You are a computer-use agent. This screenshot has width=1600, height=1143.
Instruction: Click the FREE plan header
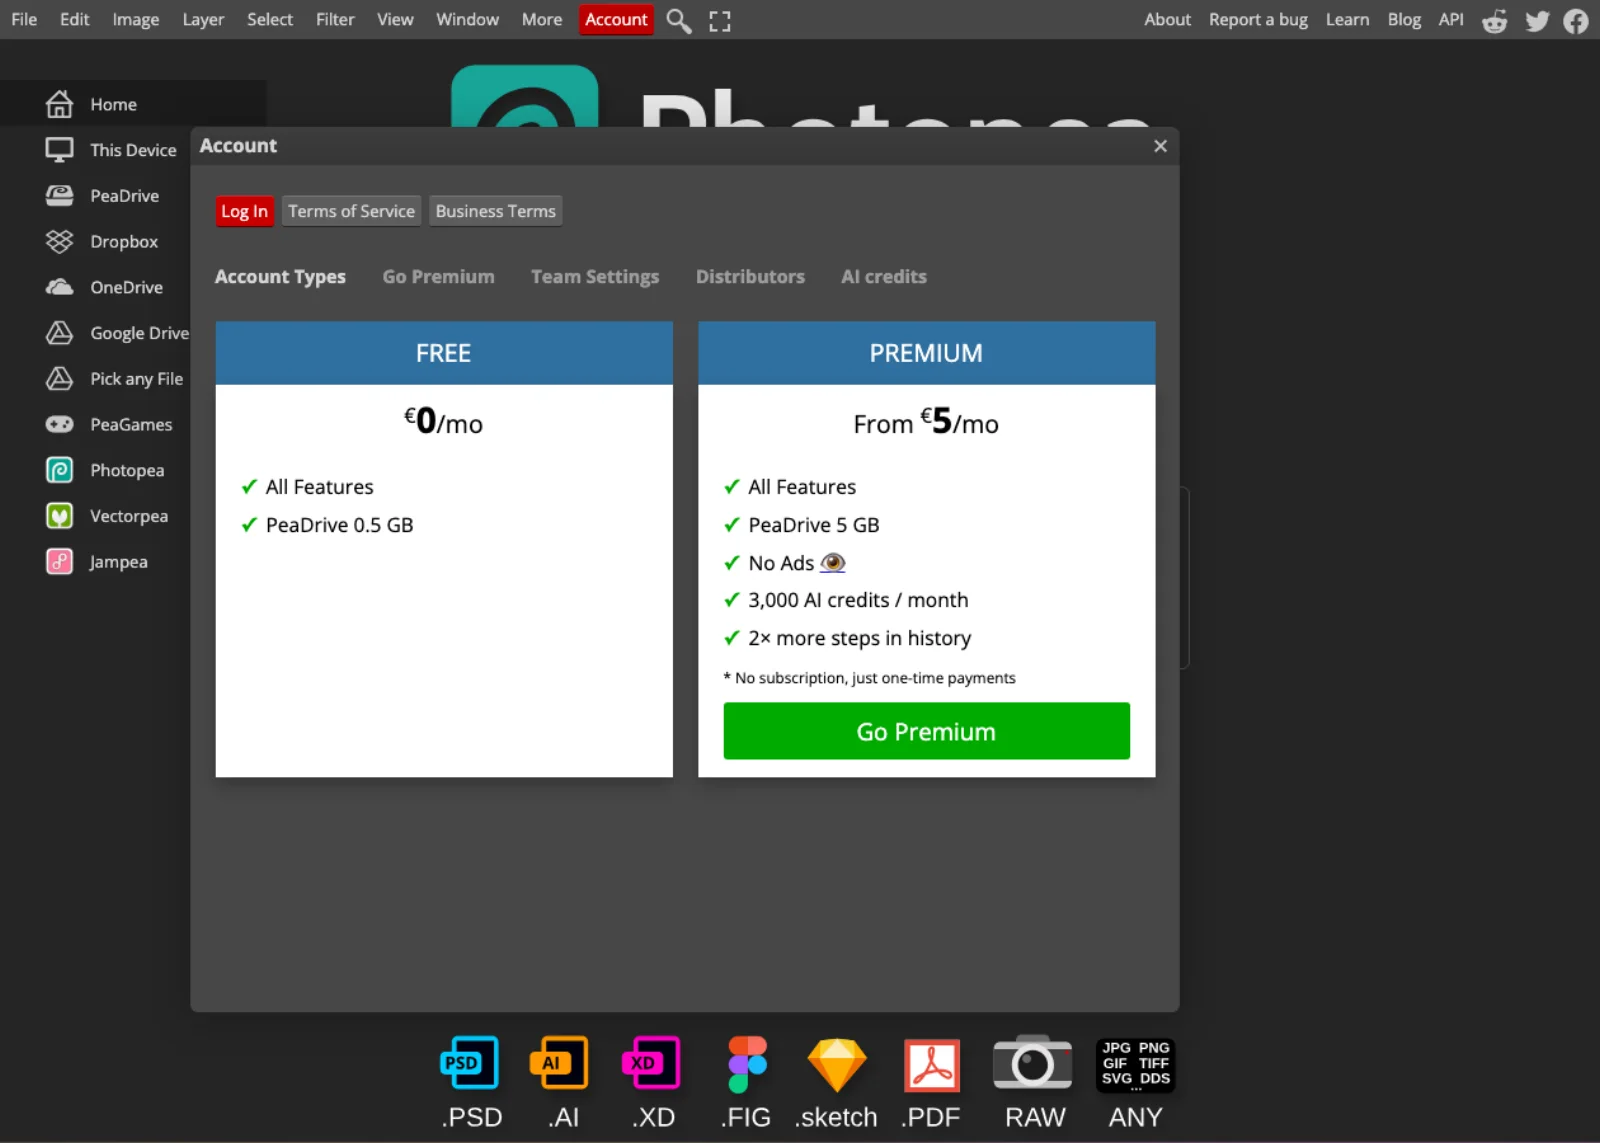coord(444,353)
